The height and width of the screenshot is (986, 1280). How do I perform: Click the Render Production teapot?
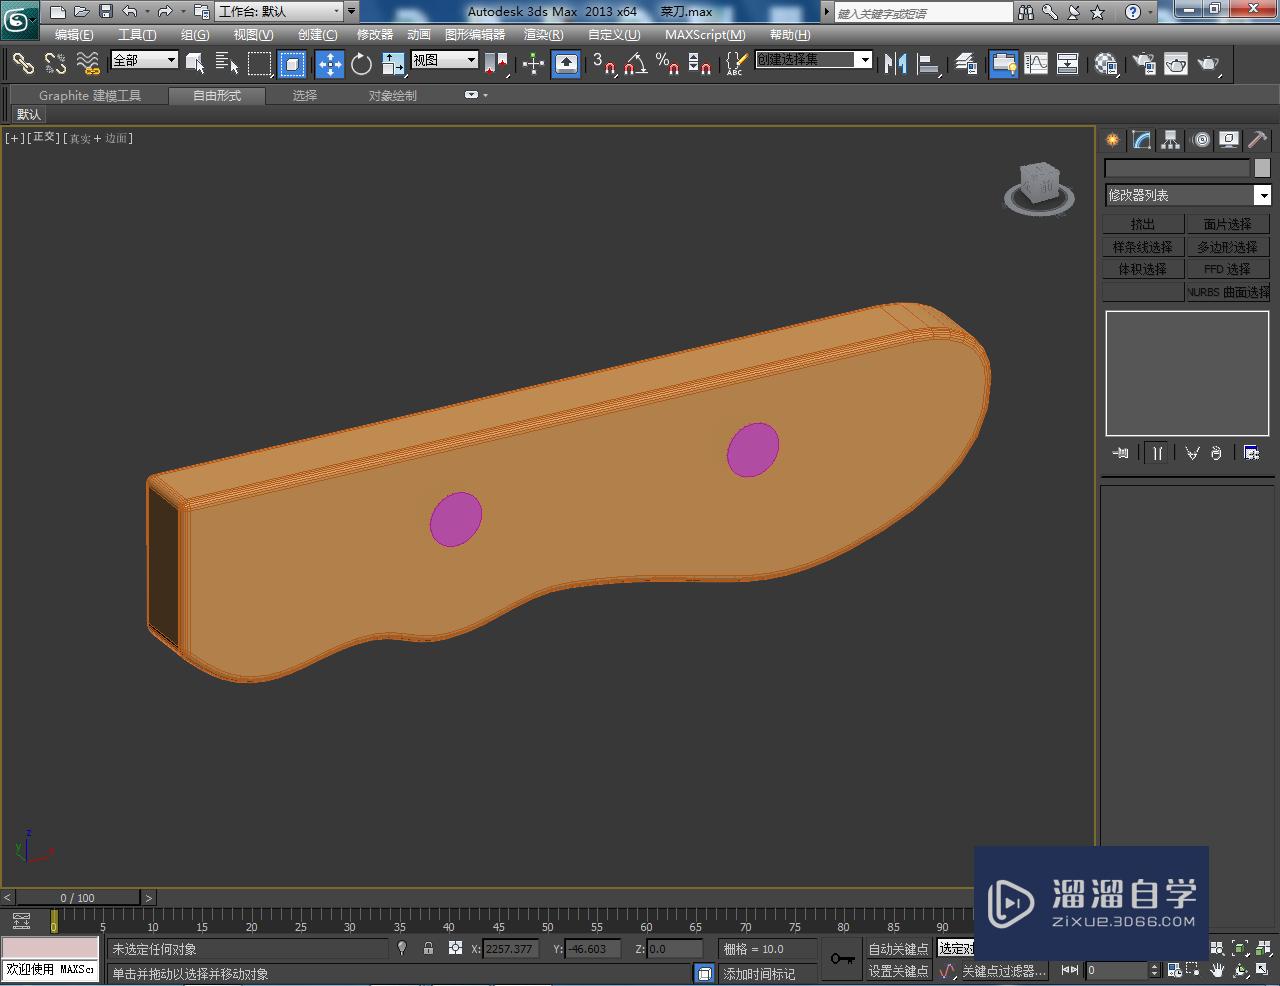tap(1209, 64)
